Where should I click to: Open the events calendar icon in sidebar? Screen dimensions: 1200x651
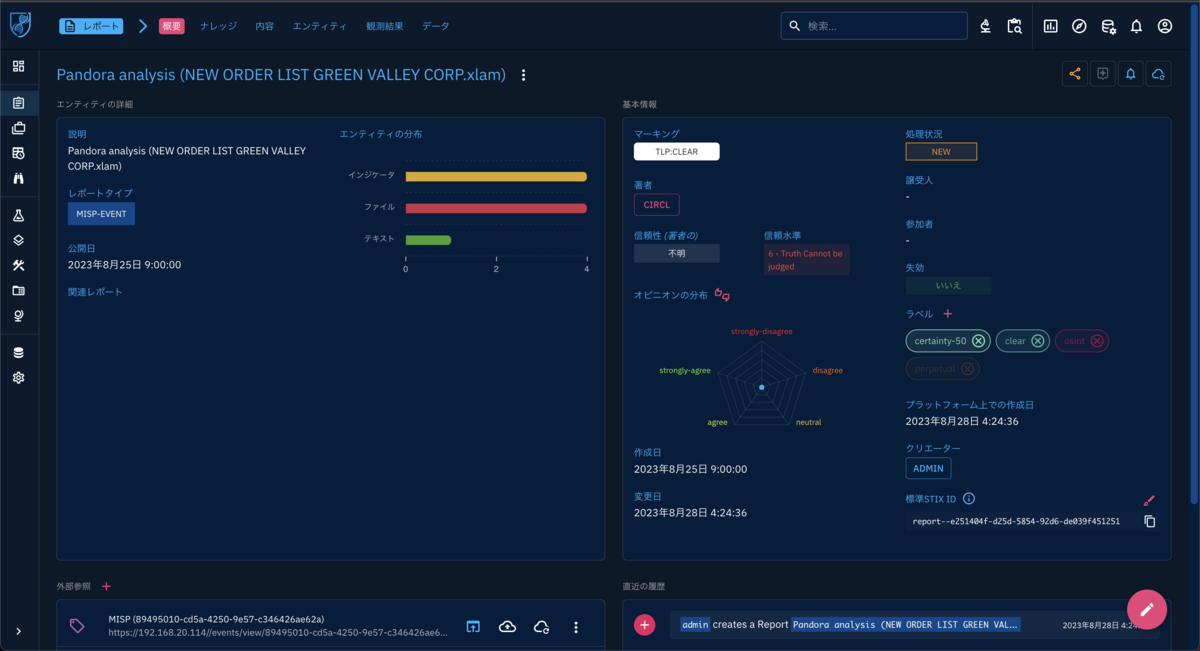point(18,153)
